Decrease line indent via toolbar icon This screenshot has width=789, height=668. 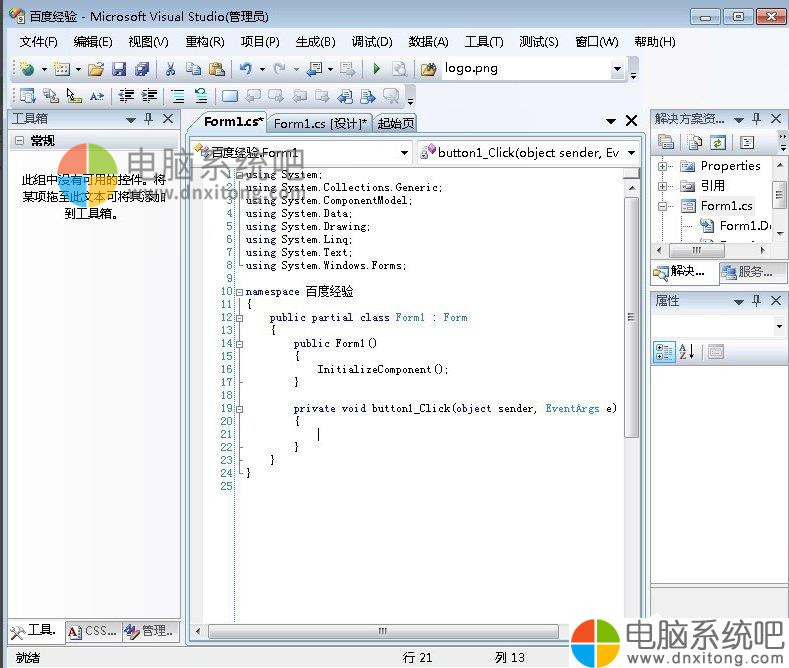tap(126, 96)
